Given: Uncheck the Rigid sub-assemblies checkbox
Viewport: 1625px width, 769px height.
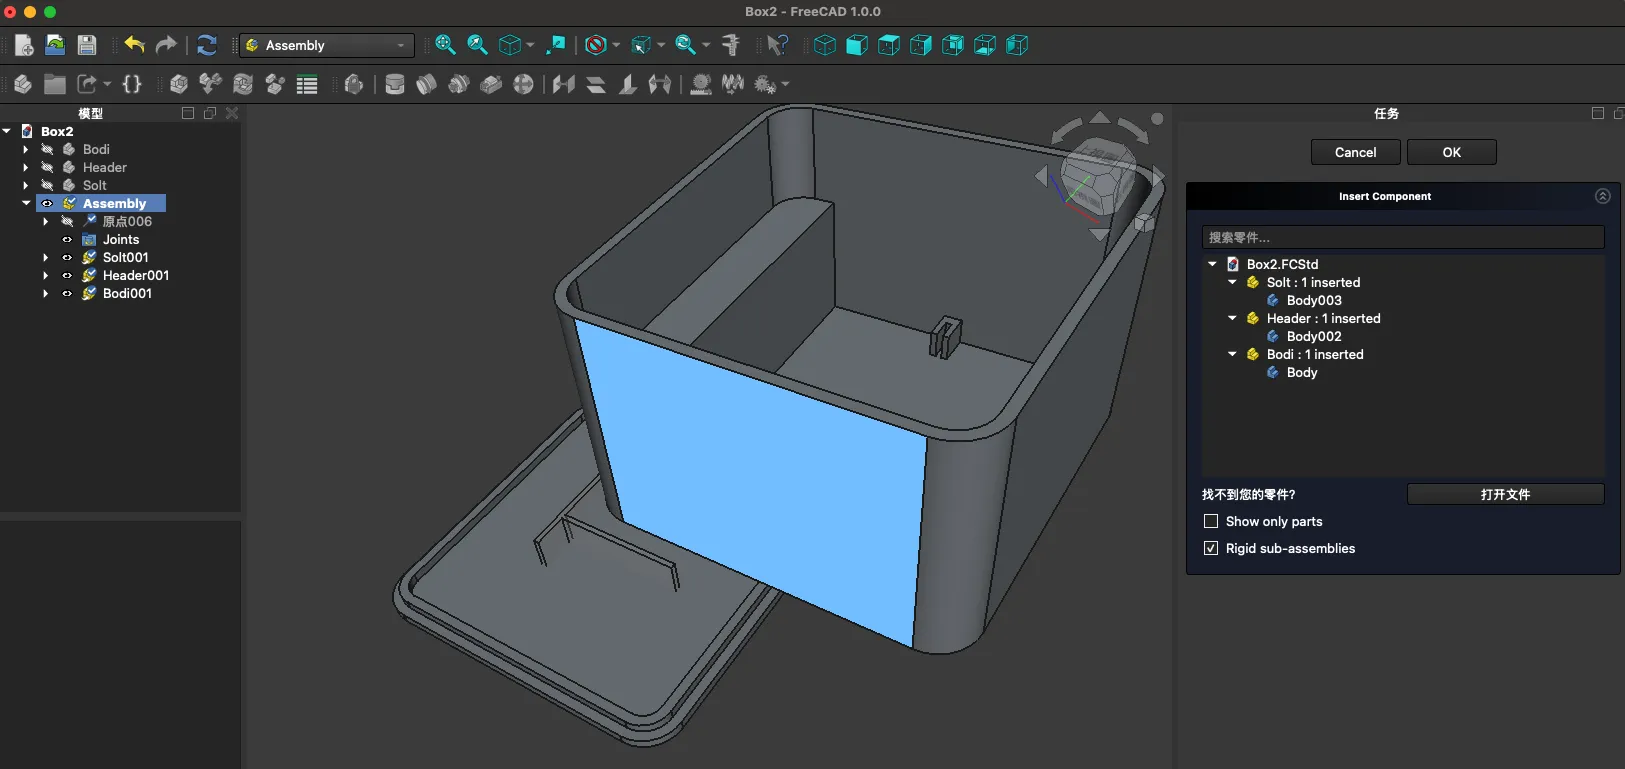Looking at the screenshot, I should point(1211,548).
